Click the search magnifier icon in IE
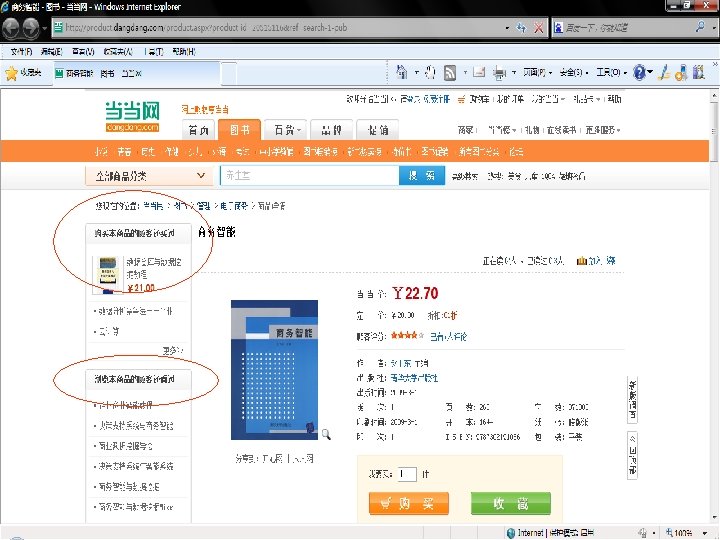Screen dimensions: 720x540 pyautogui.click(x=700, y=27)
